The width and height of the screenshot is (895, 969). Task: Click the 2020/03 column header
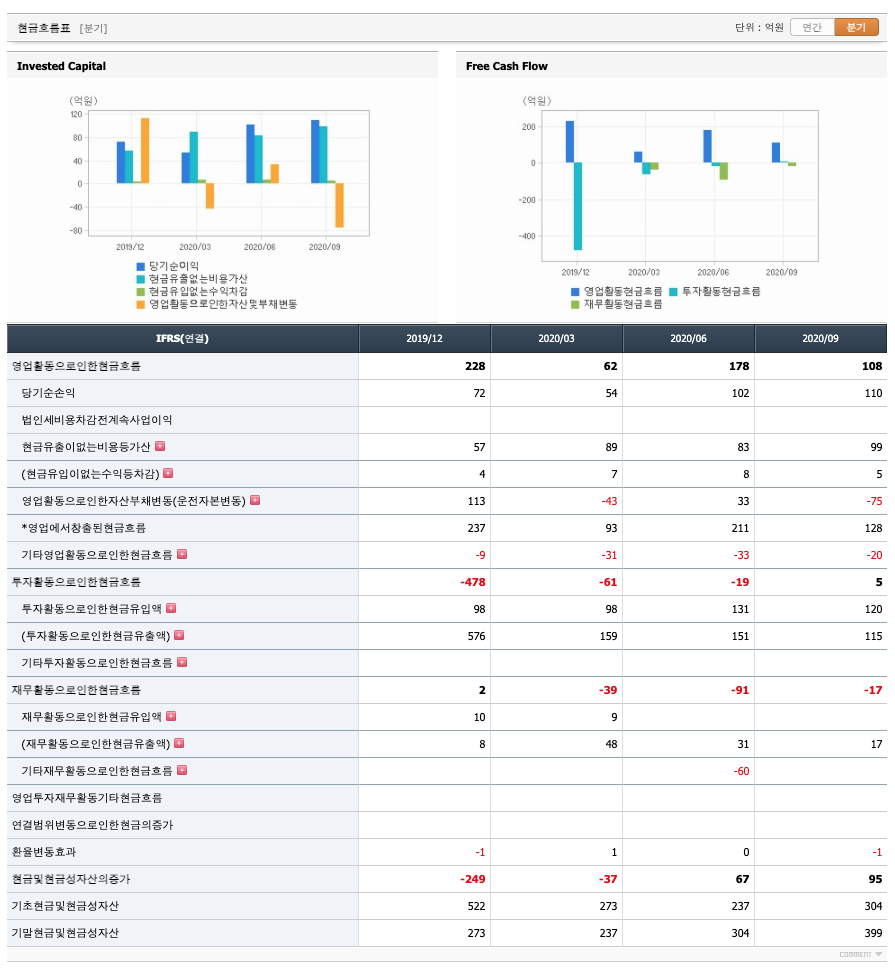coord(556,339)
